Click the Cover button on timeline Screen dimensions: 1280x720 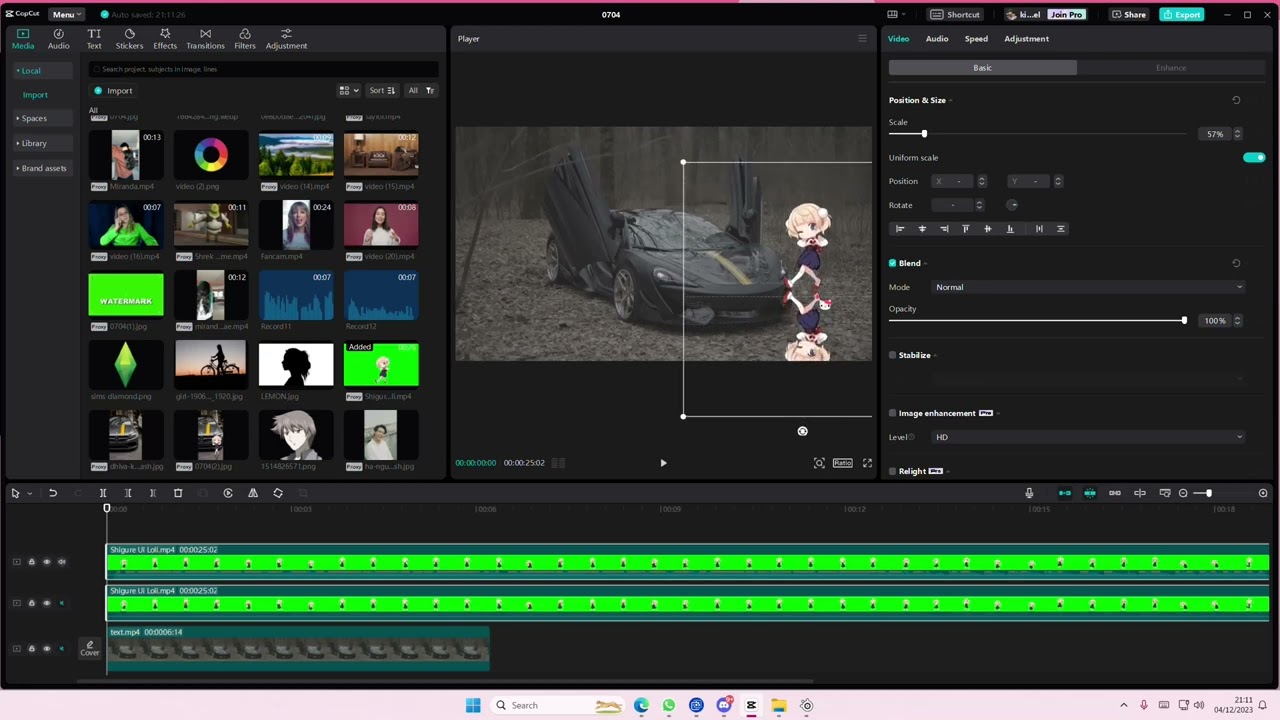click(90, 649)
